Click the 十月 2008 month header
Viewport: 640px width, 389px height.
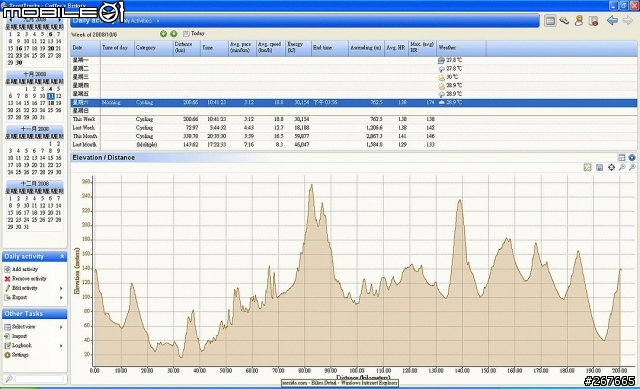pyautogui.click(x=35, y=74)
